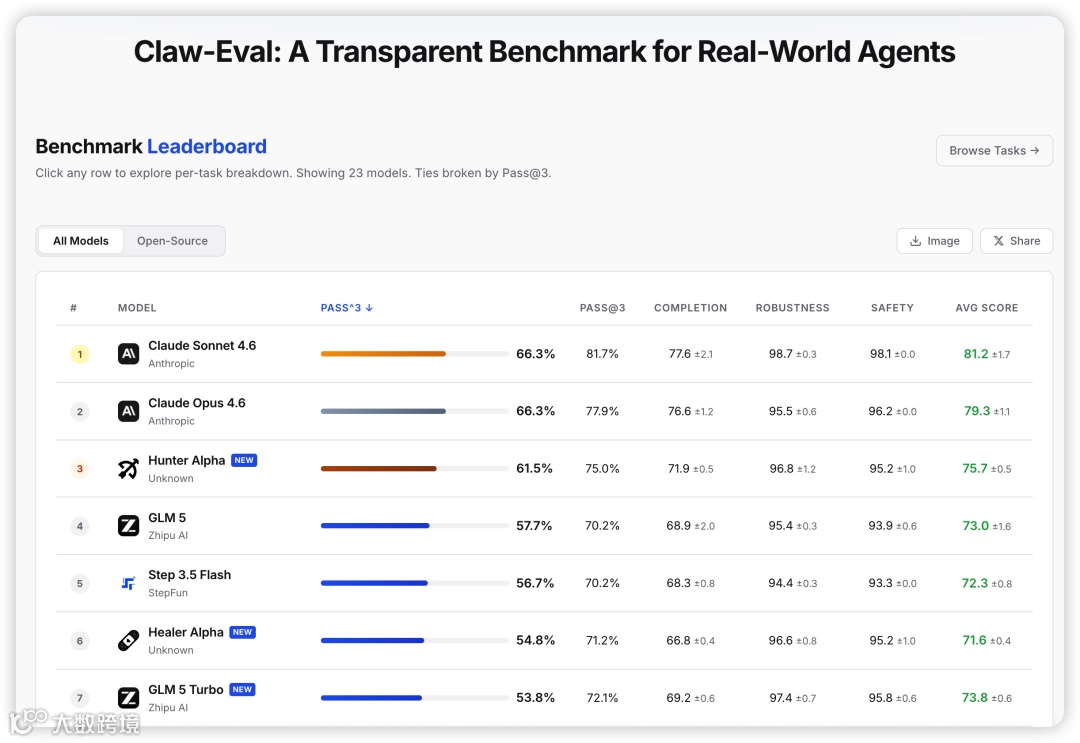Click the blue progress bar for Step 3.5 Flash

click(x=374, y=583)
